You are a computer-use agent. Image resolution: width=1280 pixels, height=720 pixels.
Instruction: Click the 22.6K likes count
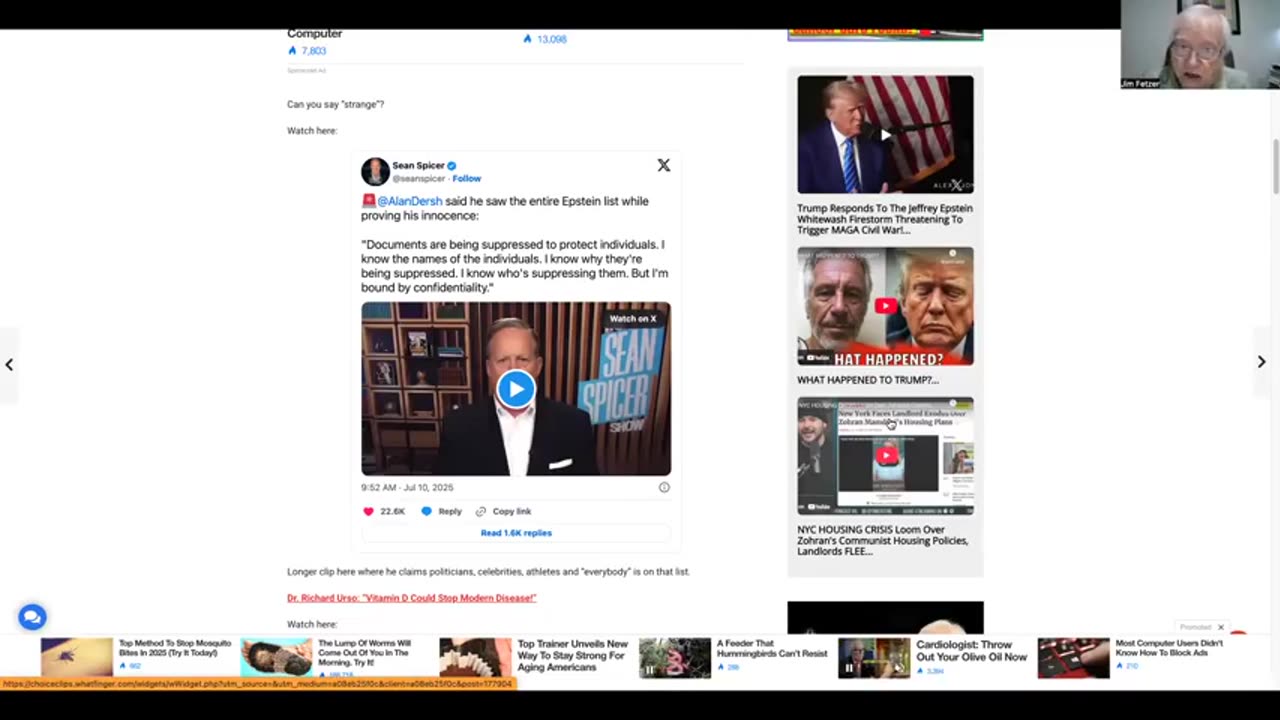(x=393, y=511)
